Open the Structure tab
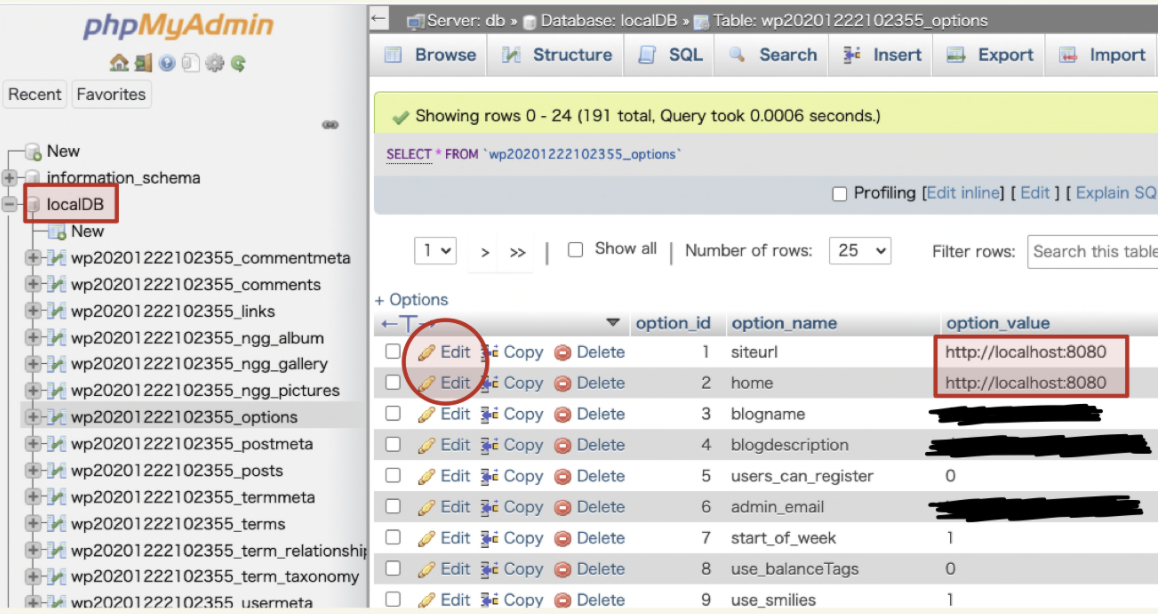The image size is (1158, 614). [557, 55]
